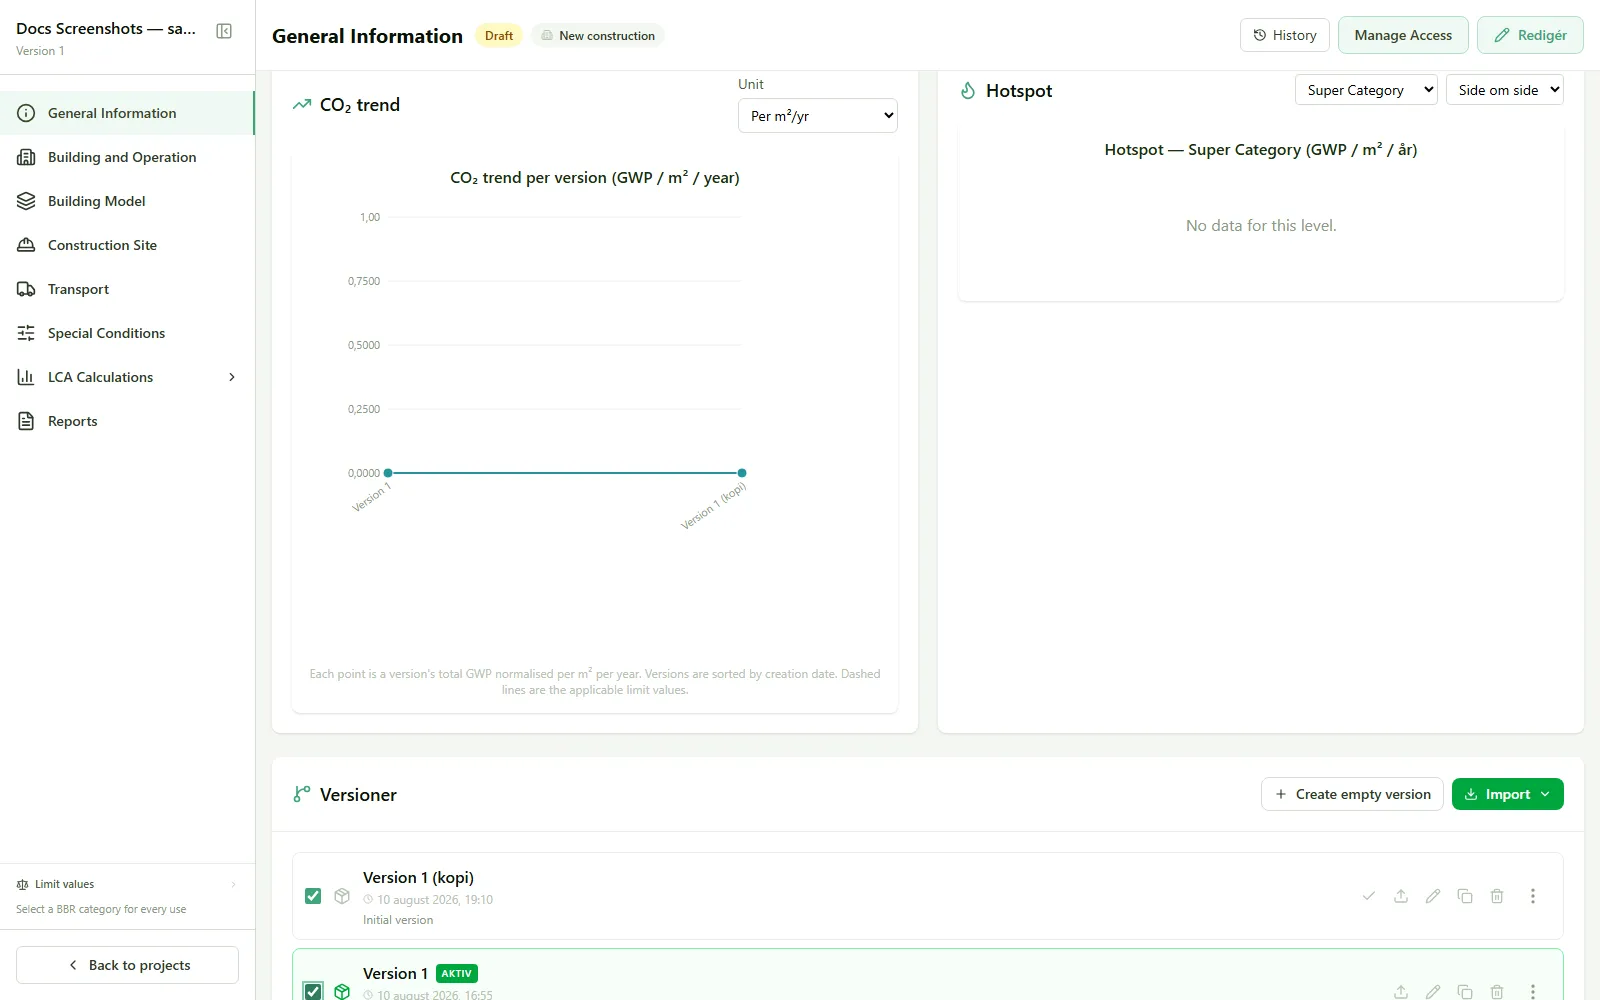Click the scales icon beside Limit values
The height and width of the screenshot is (1000, 1600).
click(x=22, y=884)
